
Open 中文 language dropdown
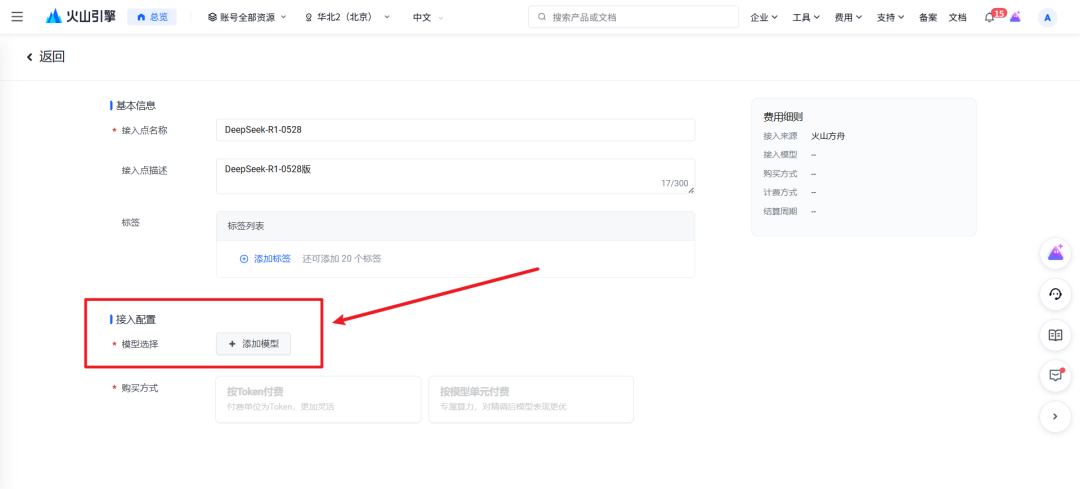coord(428,17)
